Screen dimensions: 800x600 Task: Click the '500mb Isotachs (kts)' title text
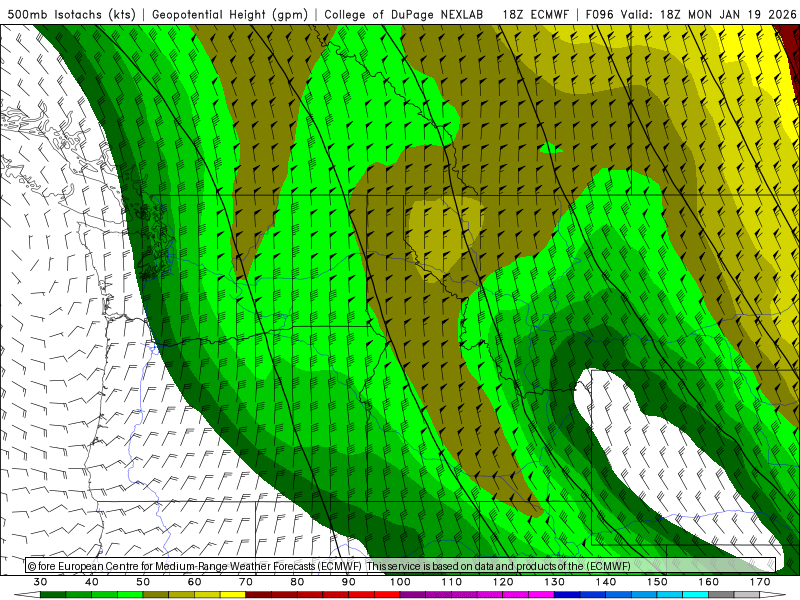tap(71, 14)
